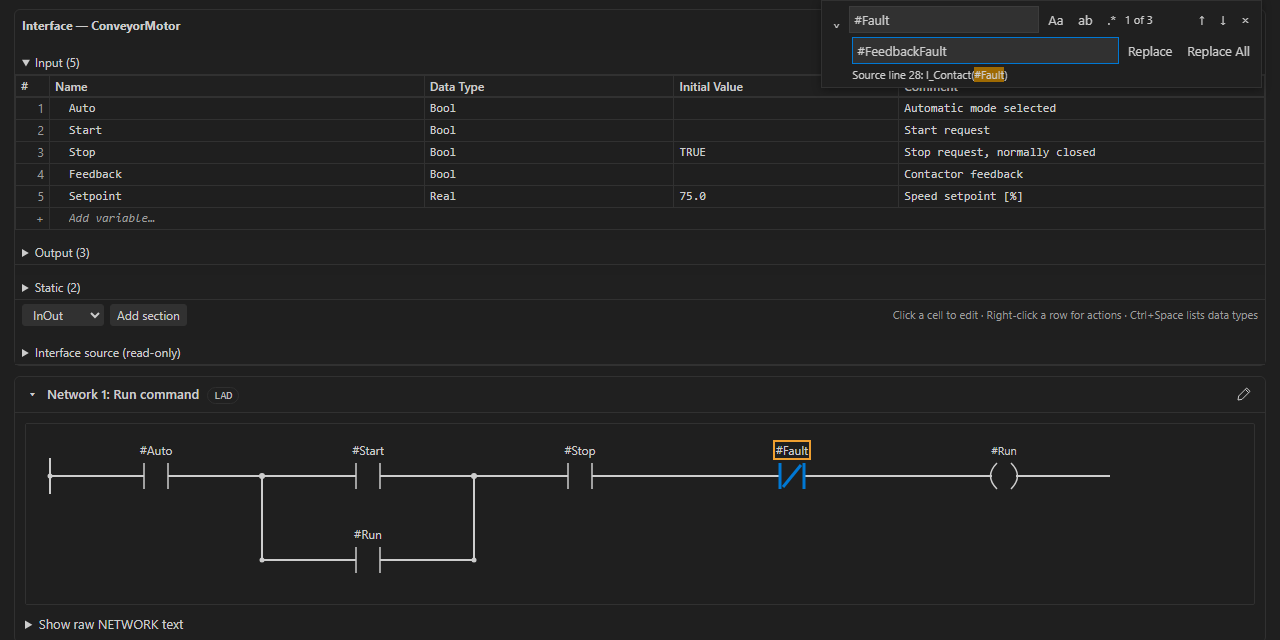Click the replace field containing #FeedbackFault
Viewport: 1280px width, 640px height.
pos(985,51)
